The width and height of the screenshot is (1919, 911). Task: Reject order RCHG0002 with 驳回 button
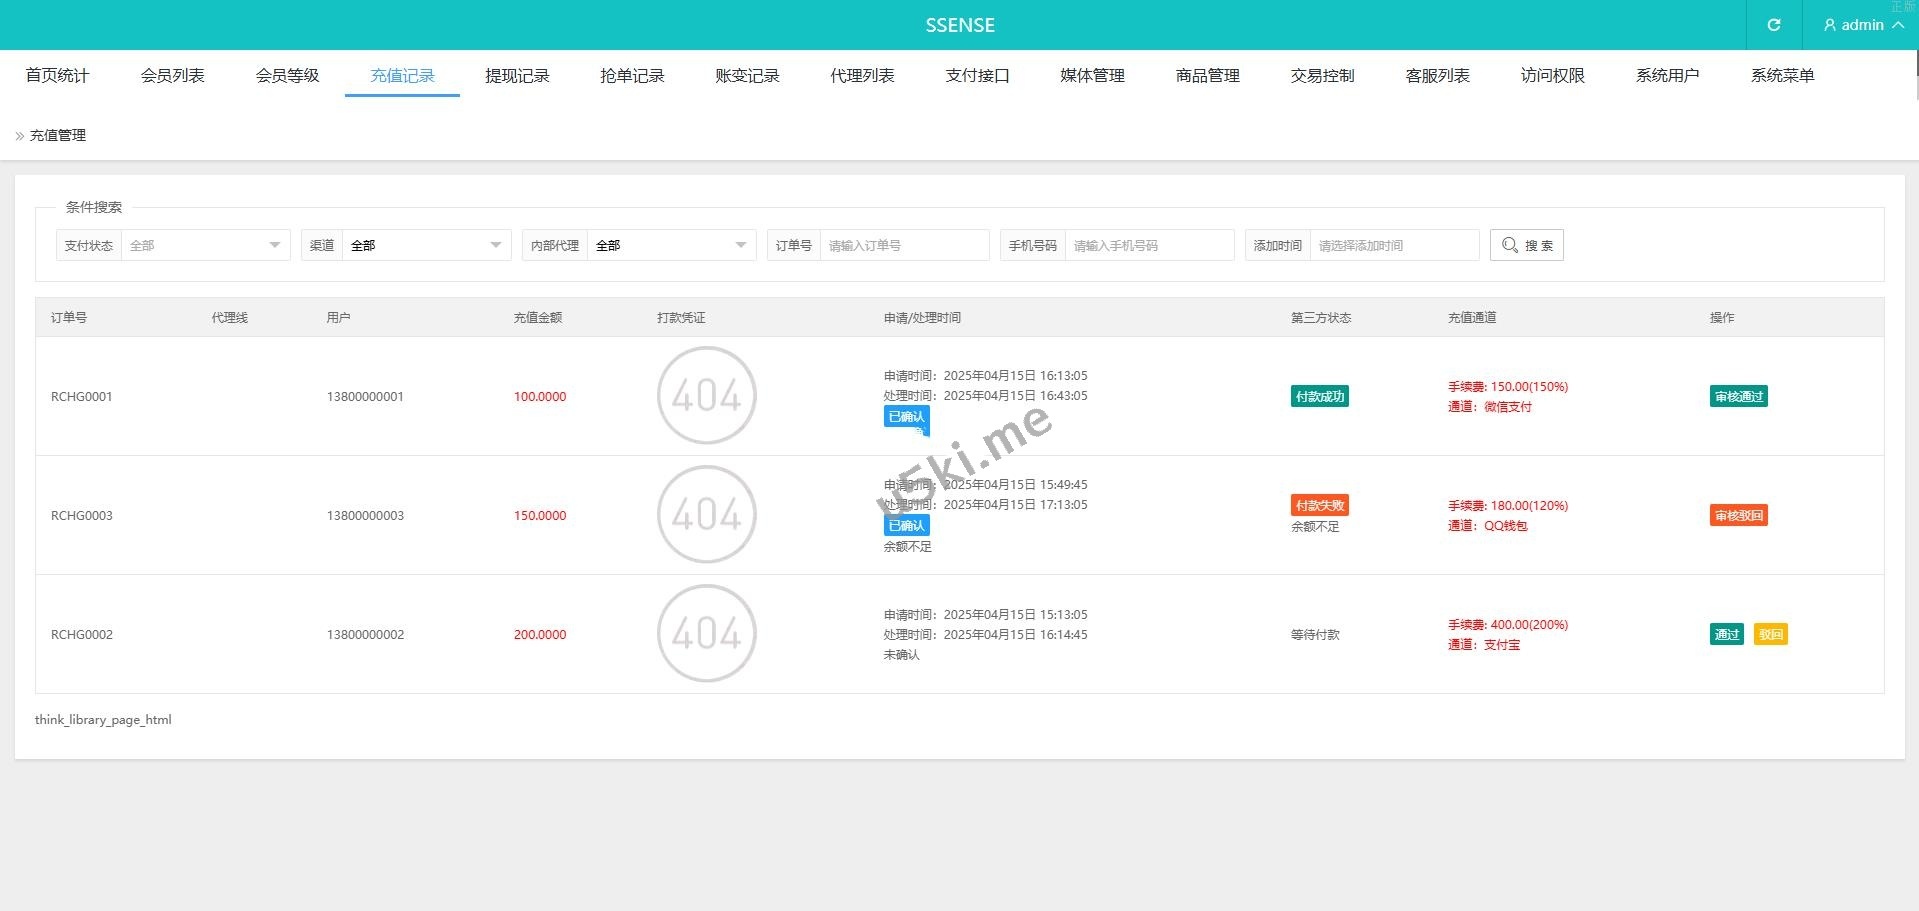pyautogui.click(x=1770, y=634)
